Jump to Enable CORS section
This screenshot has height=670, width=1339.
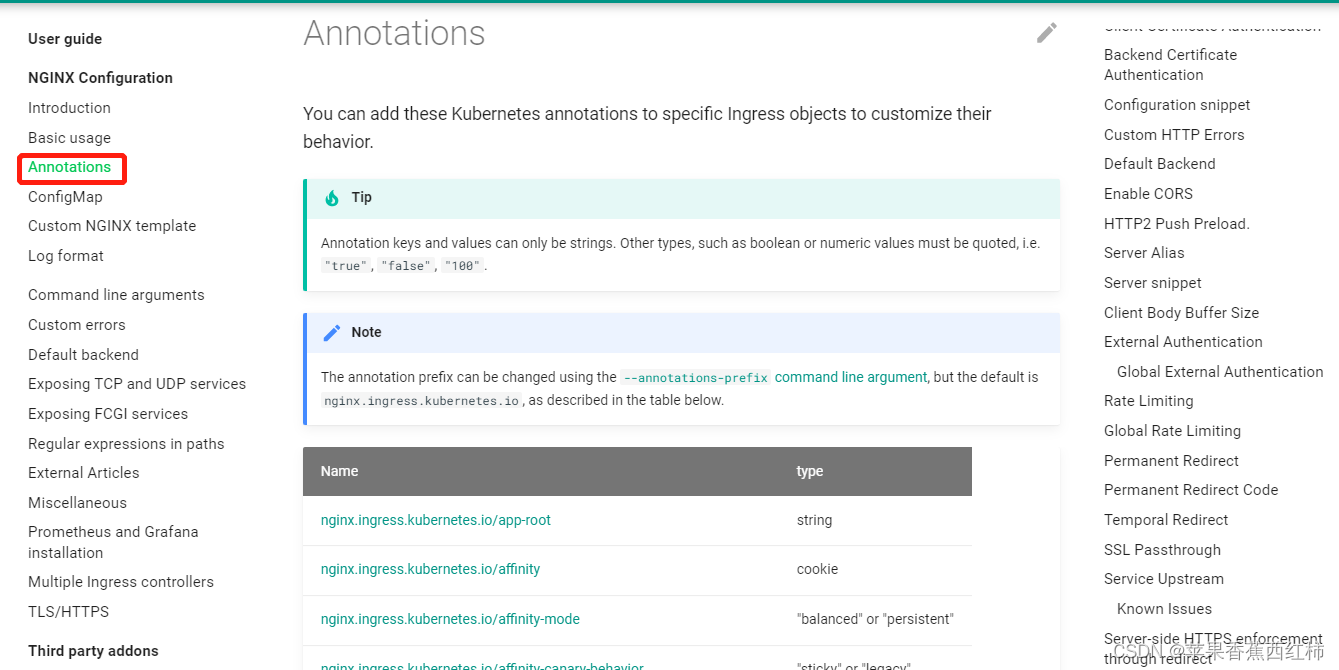(1148, 194)
